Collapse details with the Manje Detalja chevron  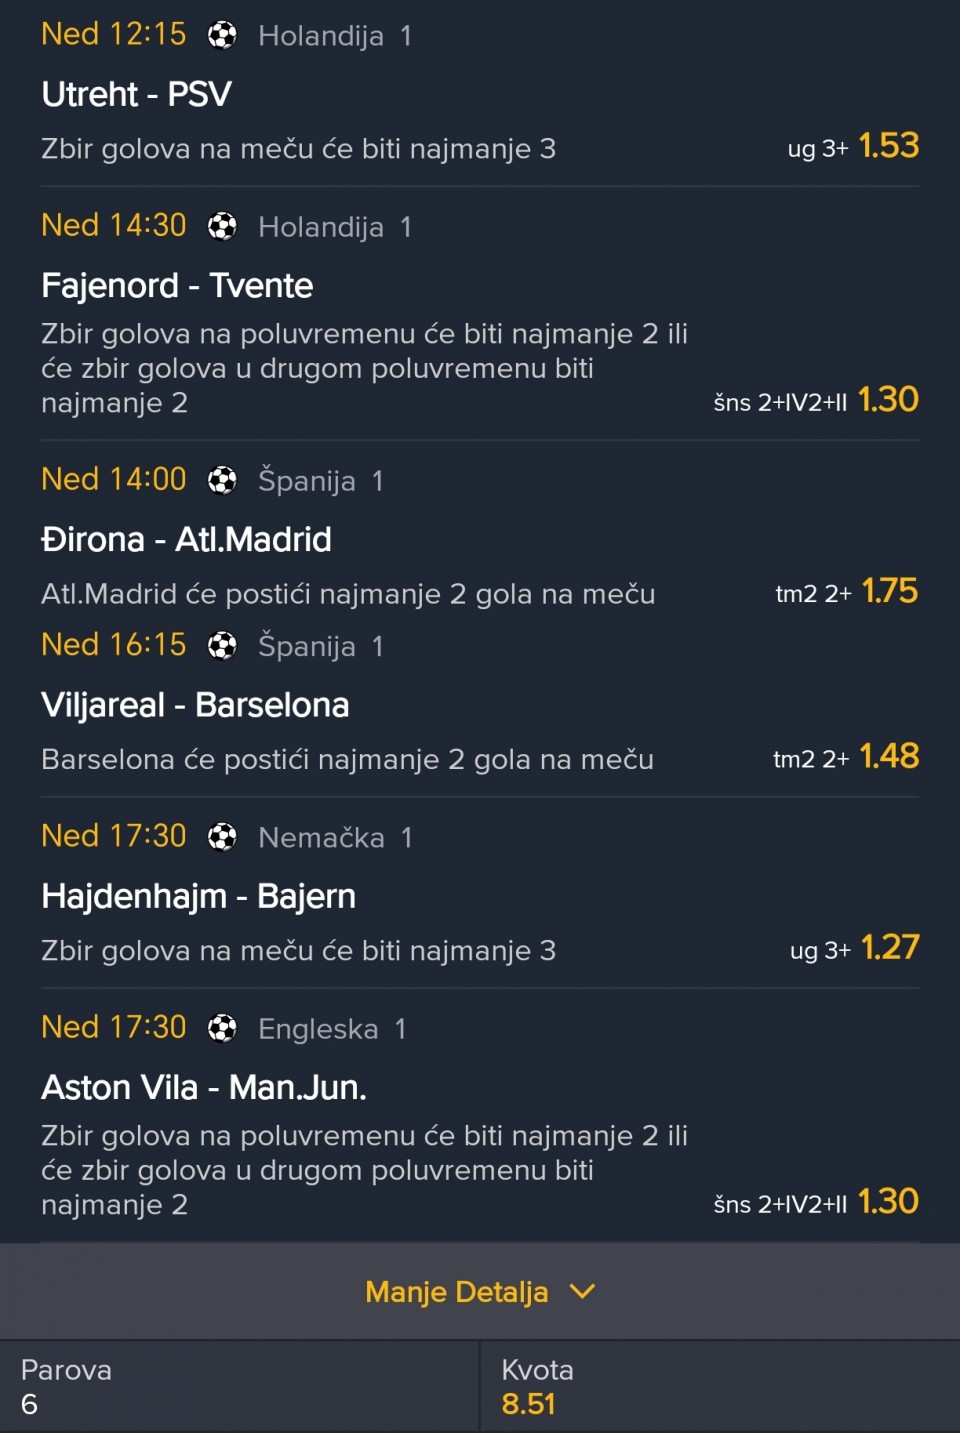(582, 1292)
